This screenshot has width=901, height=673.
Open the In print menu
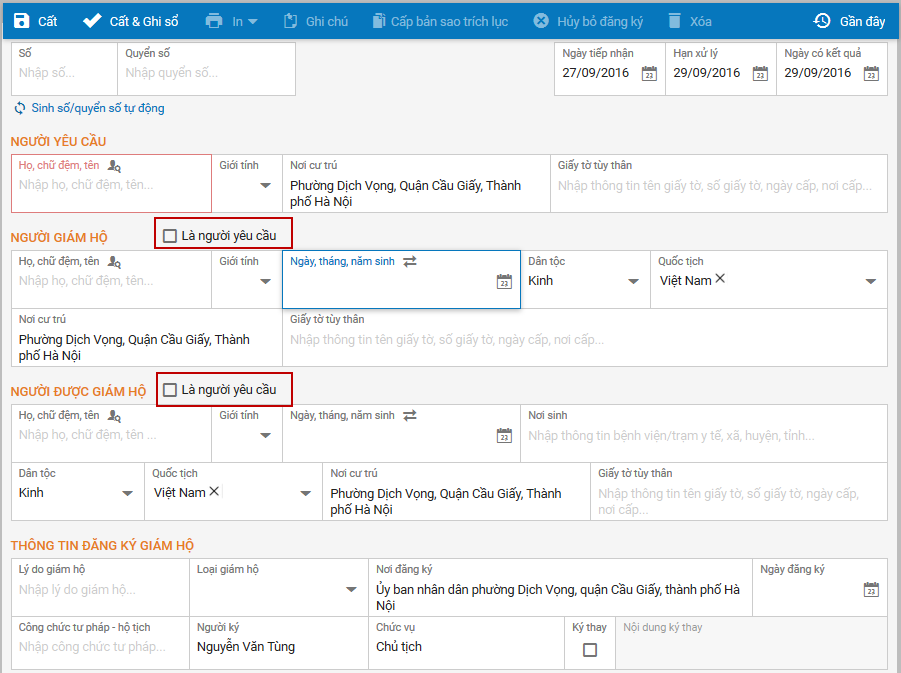click(x=231, y=21)
